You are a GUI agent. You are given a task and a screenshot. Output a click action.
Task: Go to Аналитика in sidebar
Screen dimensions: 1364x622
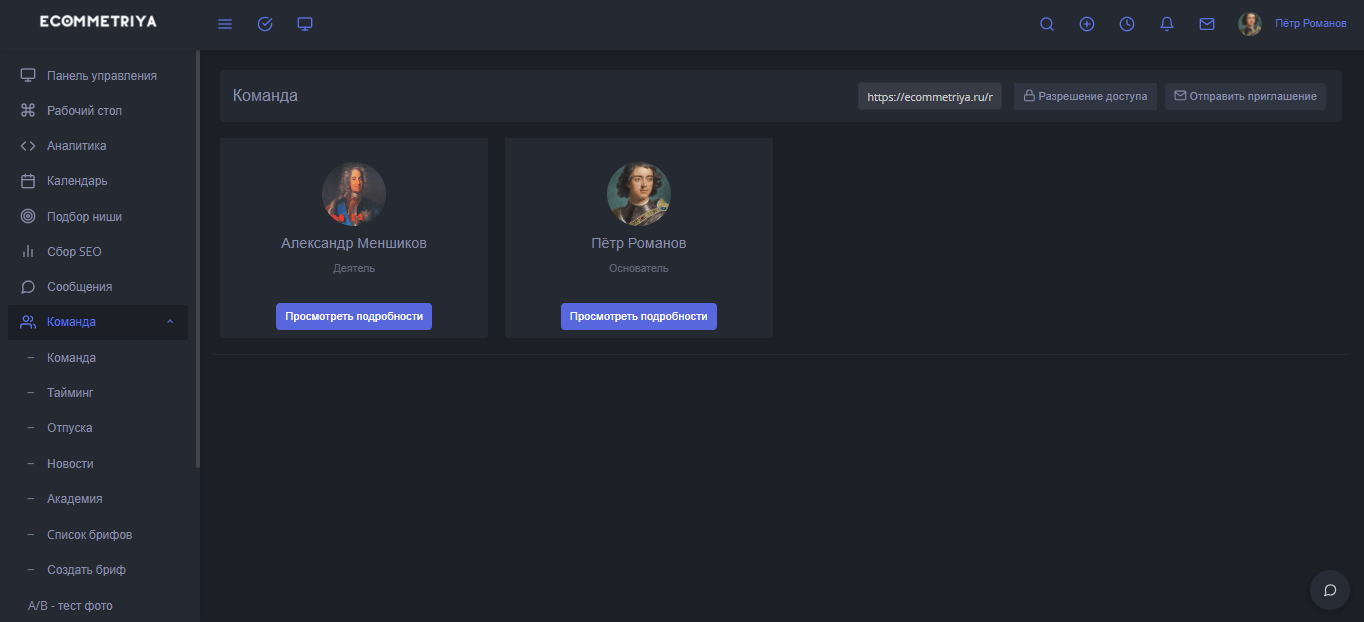76,146
